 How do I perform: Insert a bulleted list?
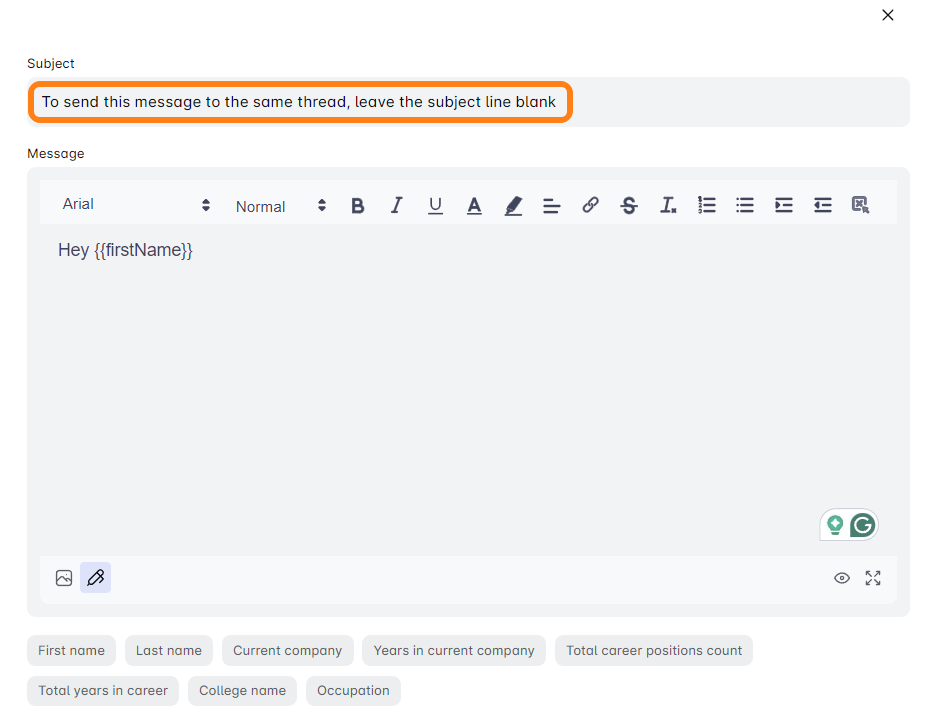tap(745, 206)
